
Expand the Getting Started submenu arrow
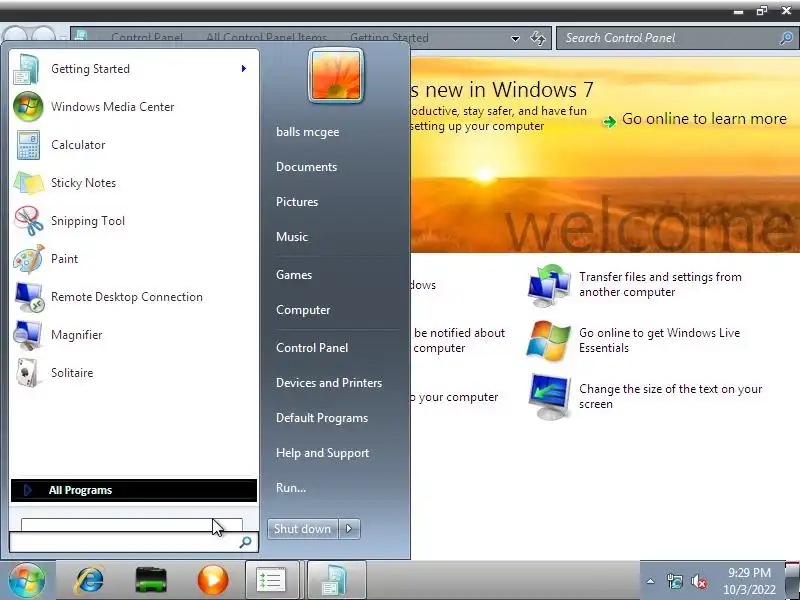click(x=244, y=68)
